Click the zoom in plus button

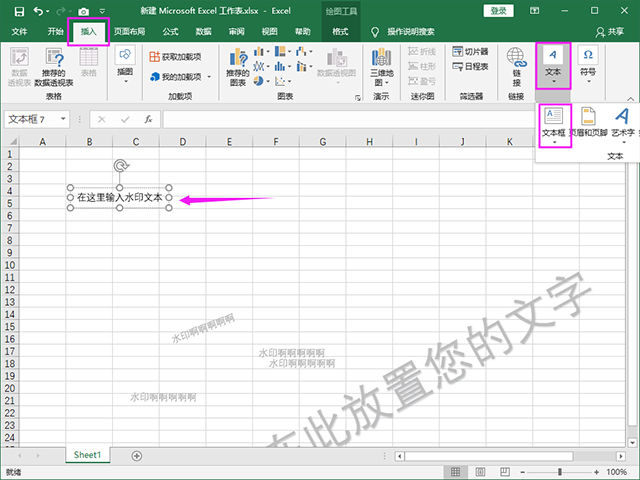coord(596,472)
